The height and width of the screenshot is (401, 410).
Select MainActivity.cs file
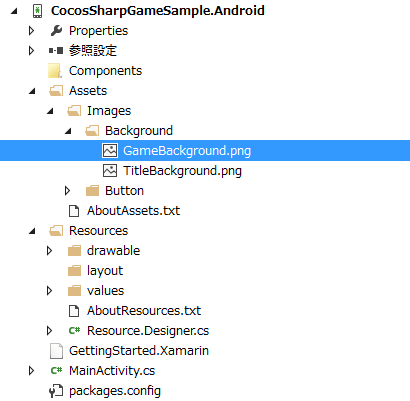click(x=112, y=371)
